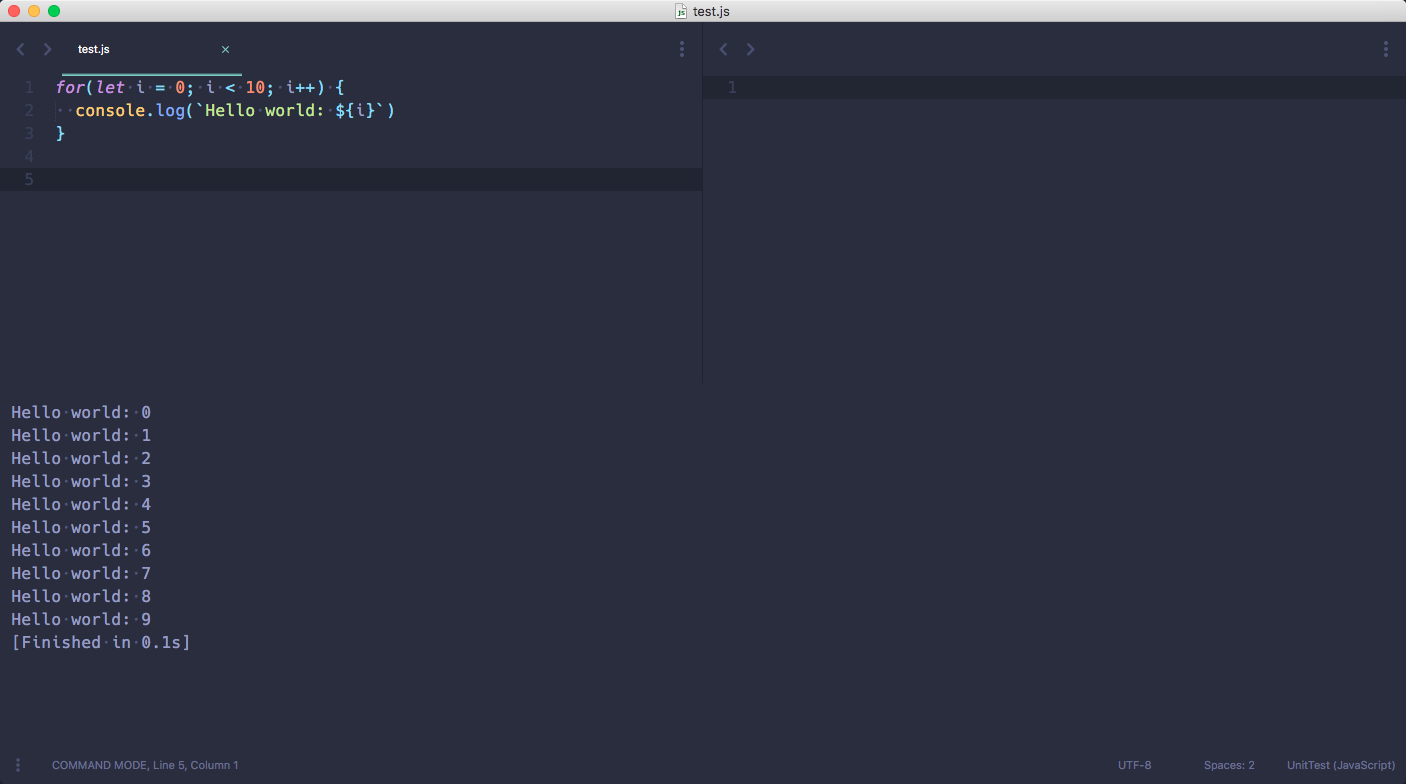Click the right pane forward navigation arrow

click(751, 49)
